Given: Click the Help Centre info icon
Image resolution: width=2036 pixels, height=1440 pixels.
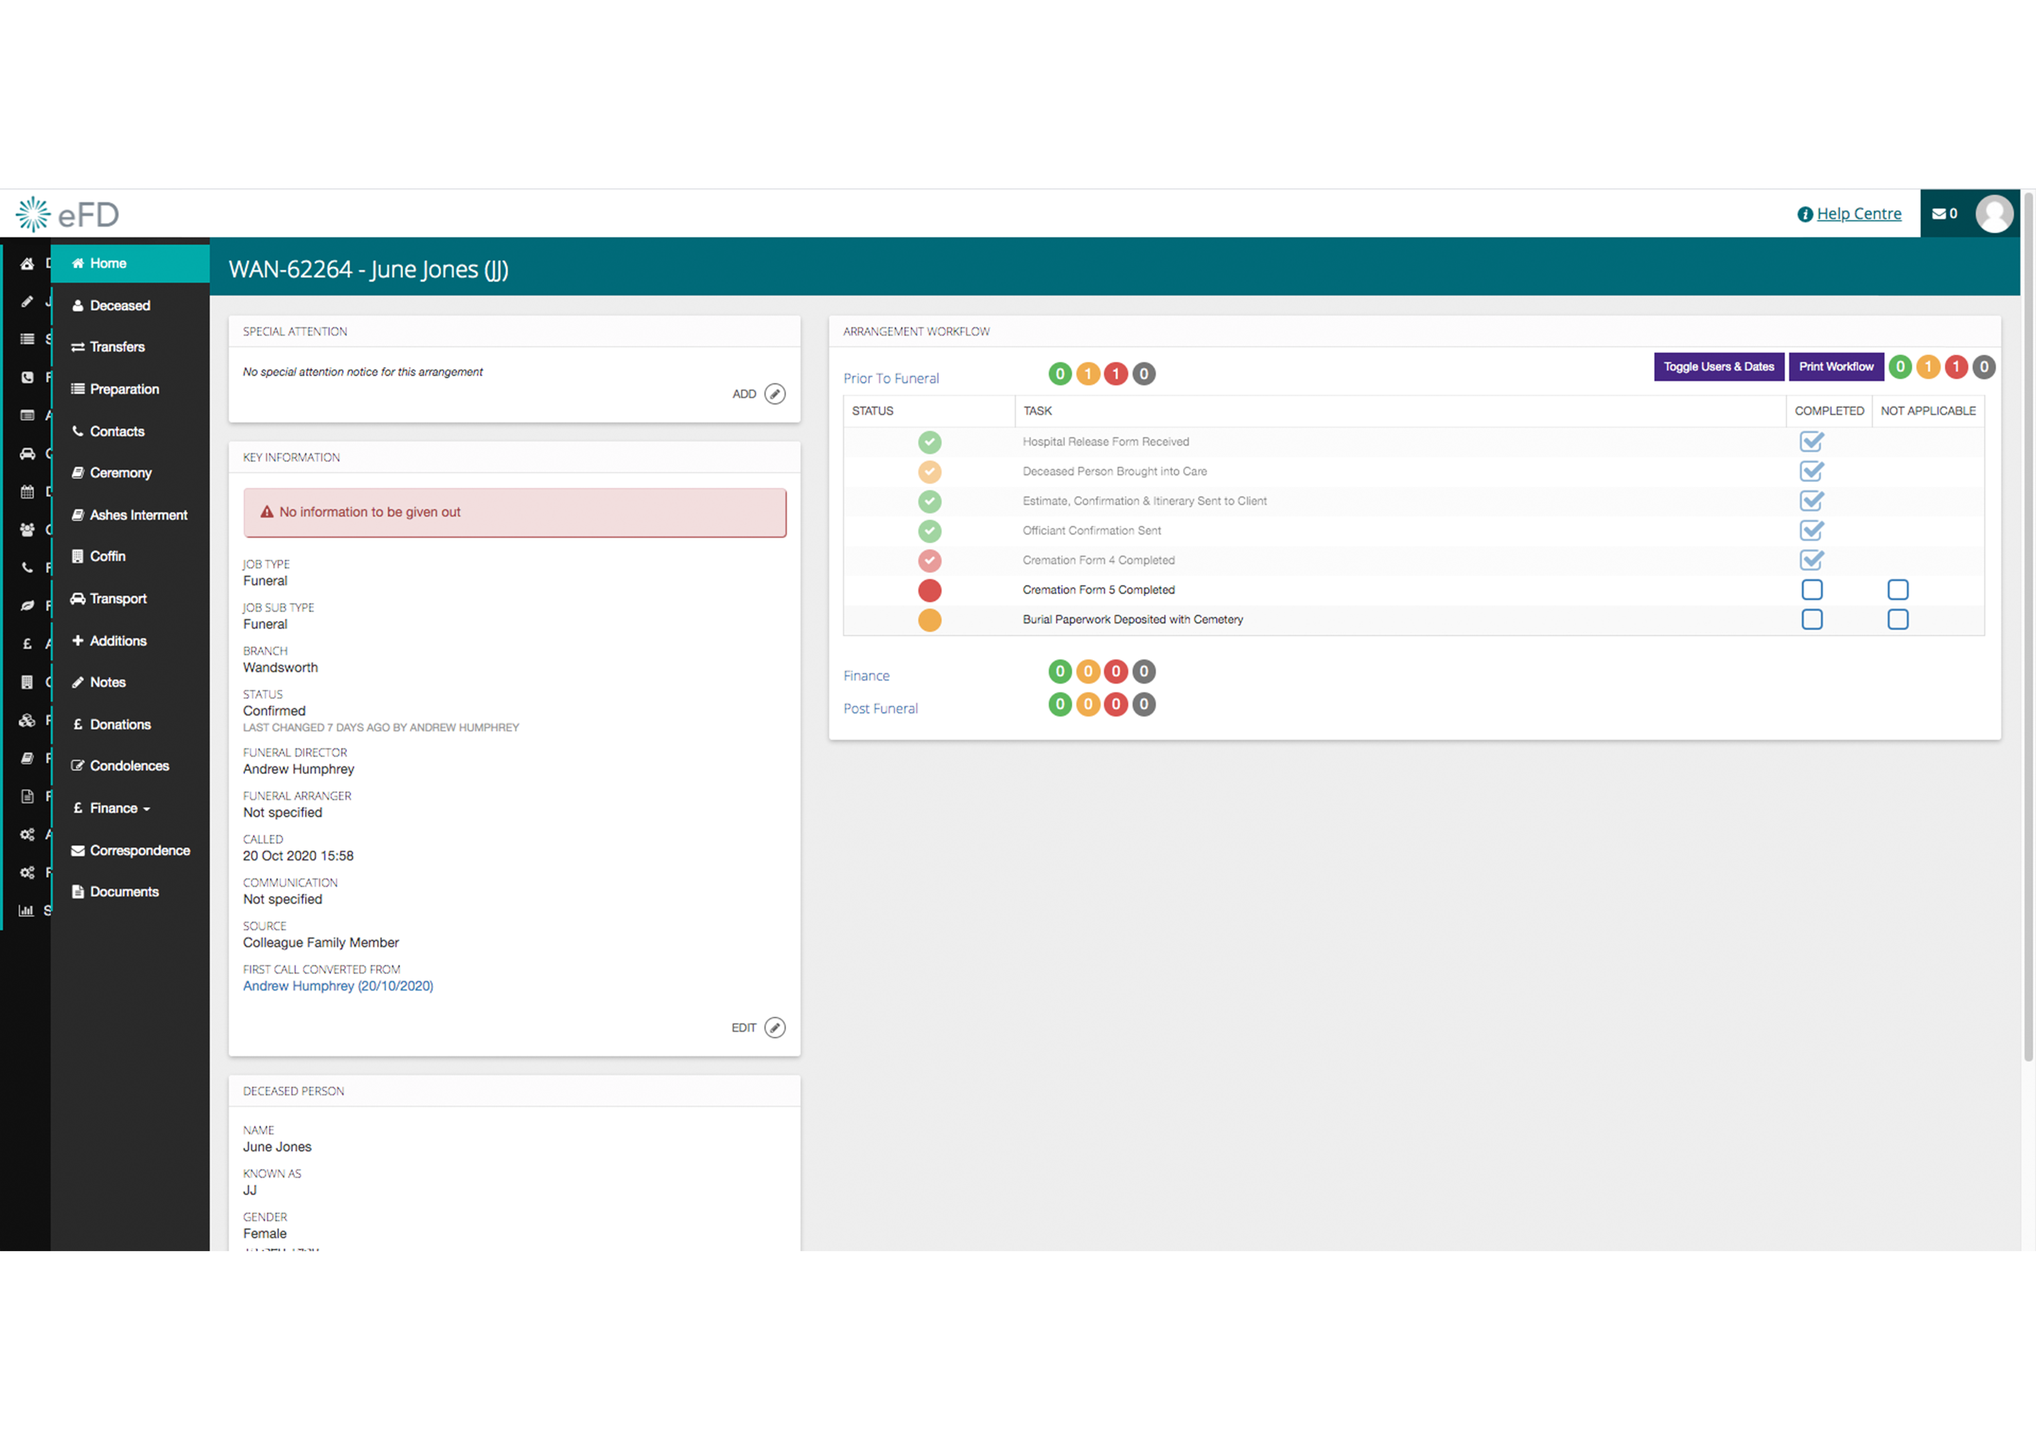Looking at the screenshot, I should pos(1805,214).
